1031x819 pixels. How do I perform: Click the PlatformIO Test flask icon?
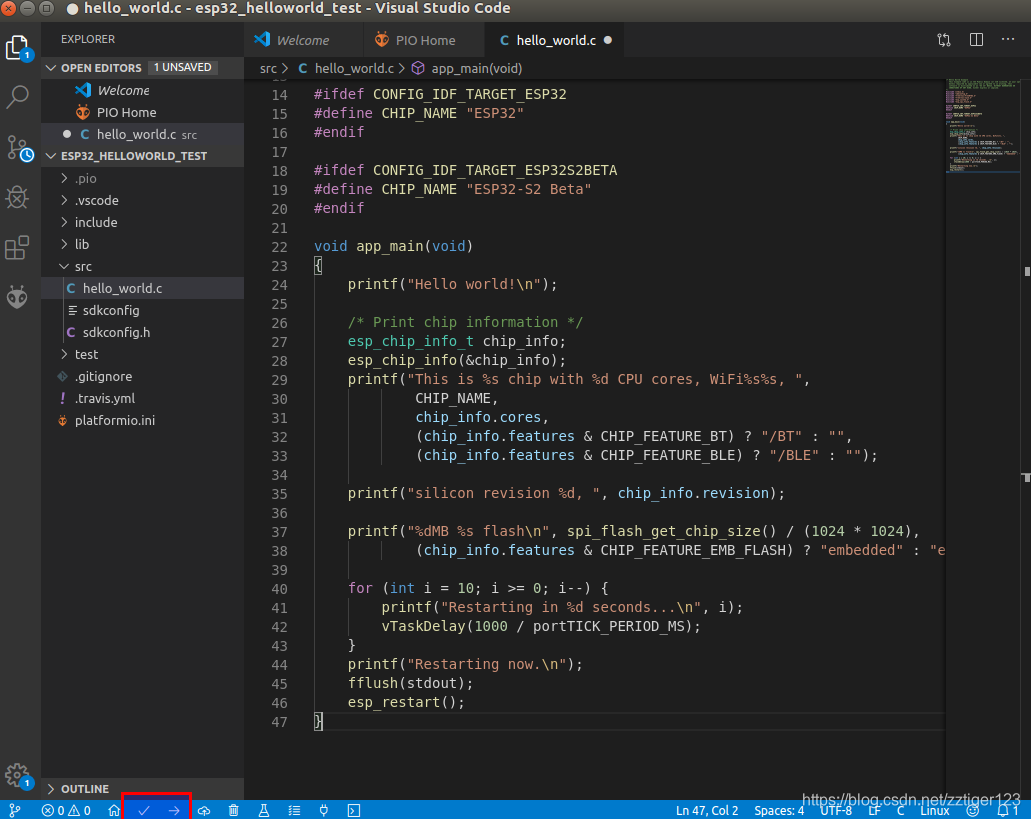[x=264, y=810]
